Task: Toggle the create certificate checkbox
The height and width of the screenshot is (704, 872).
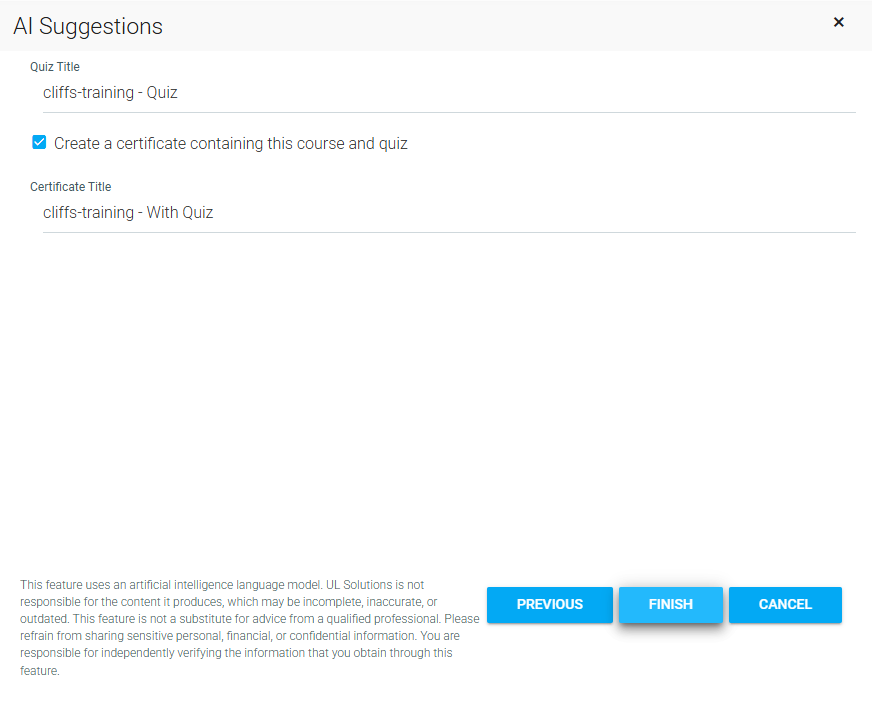Action: [39, 143]
